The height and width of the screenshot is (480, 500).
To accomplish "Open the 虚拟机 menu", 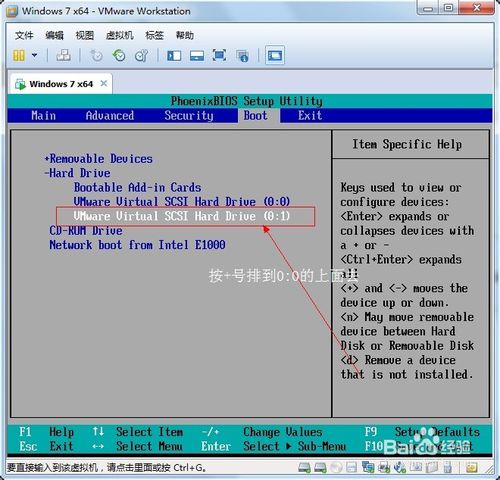I will [x=119, y=35].
